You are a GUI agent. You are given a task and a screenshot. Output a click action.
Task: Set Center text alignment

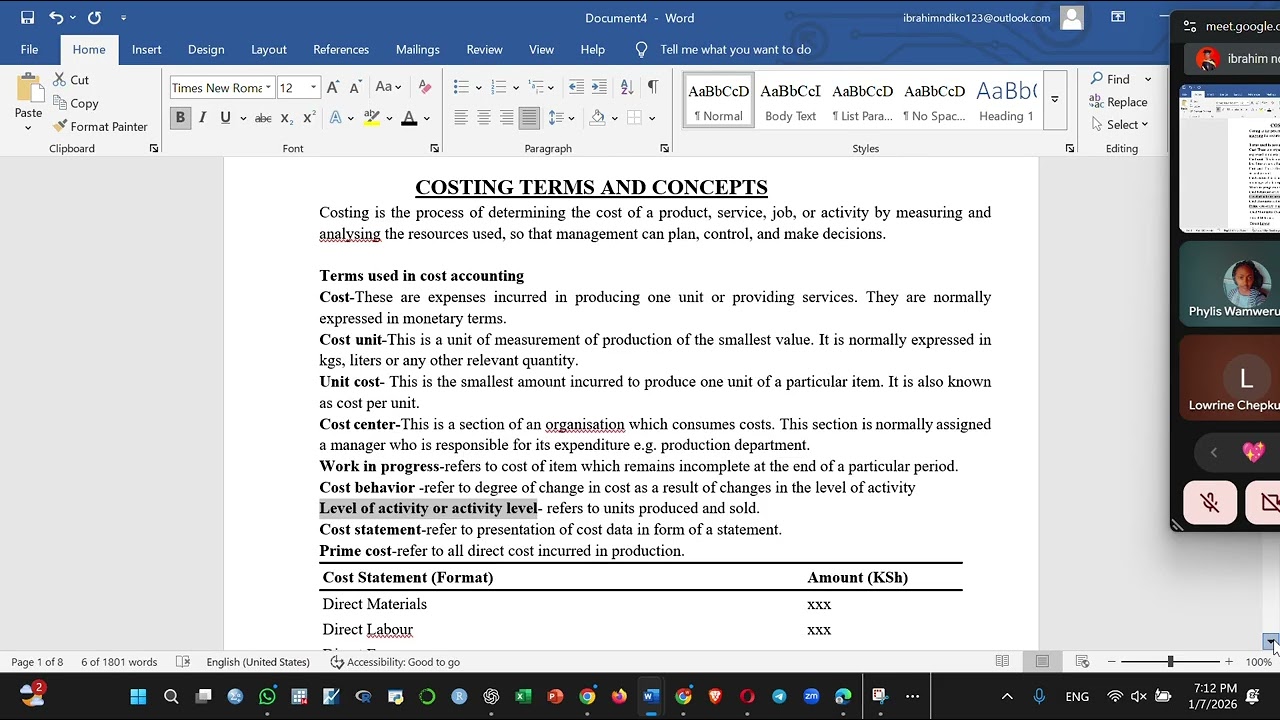coord(484,118)
